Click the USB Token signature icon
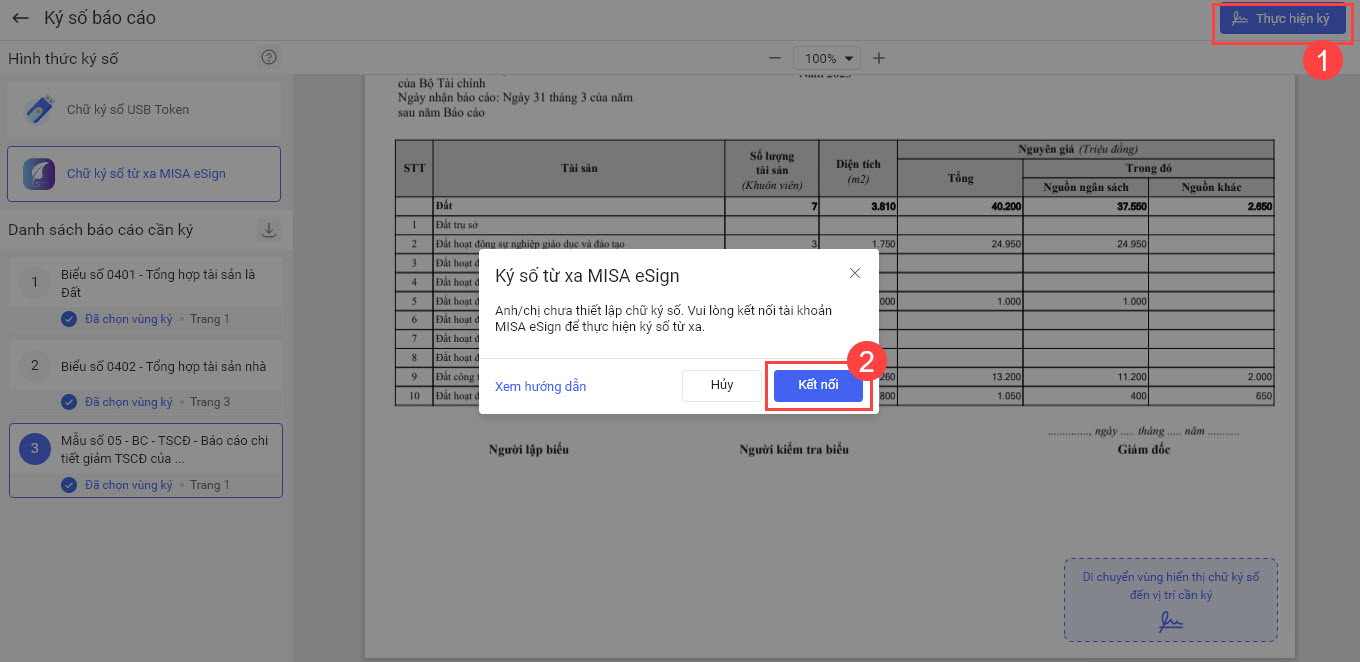 (38, 109)
